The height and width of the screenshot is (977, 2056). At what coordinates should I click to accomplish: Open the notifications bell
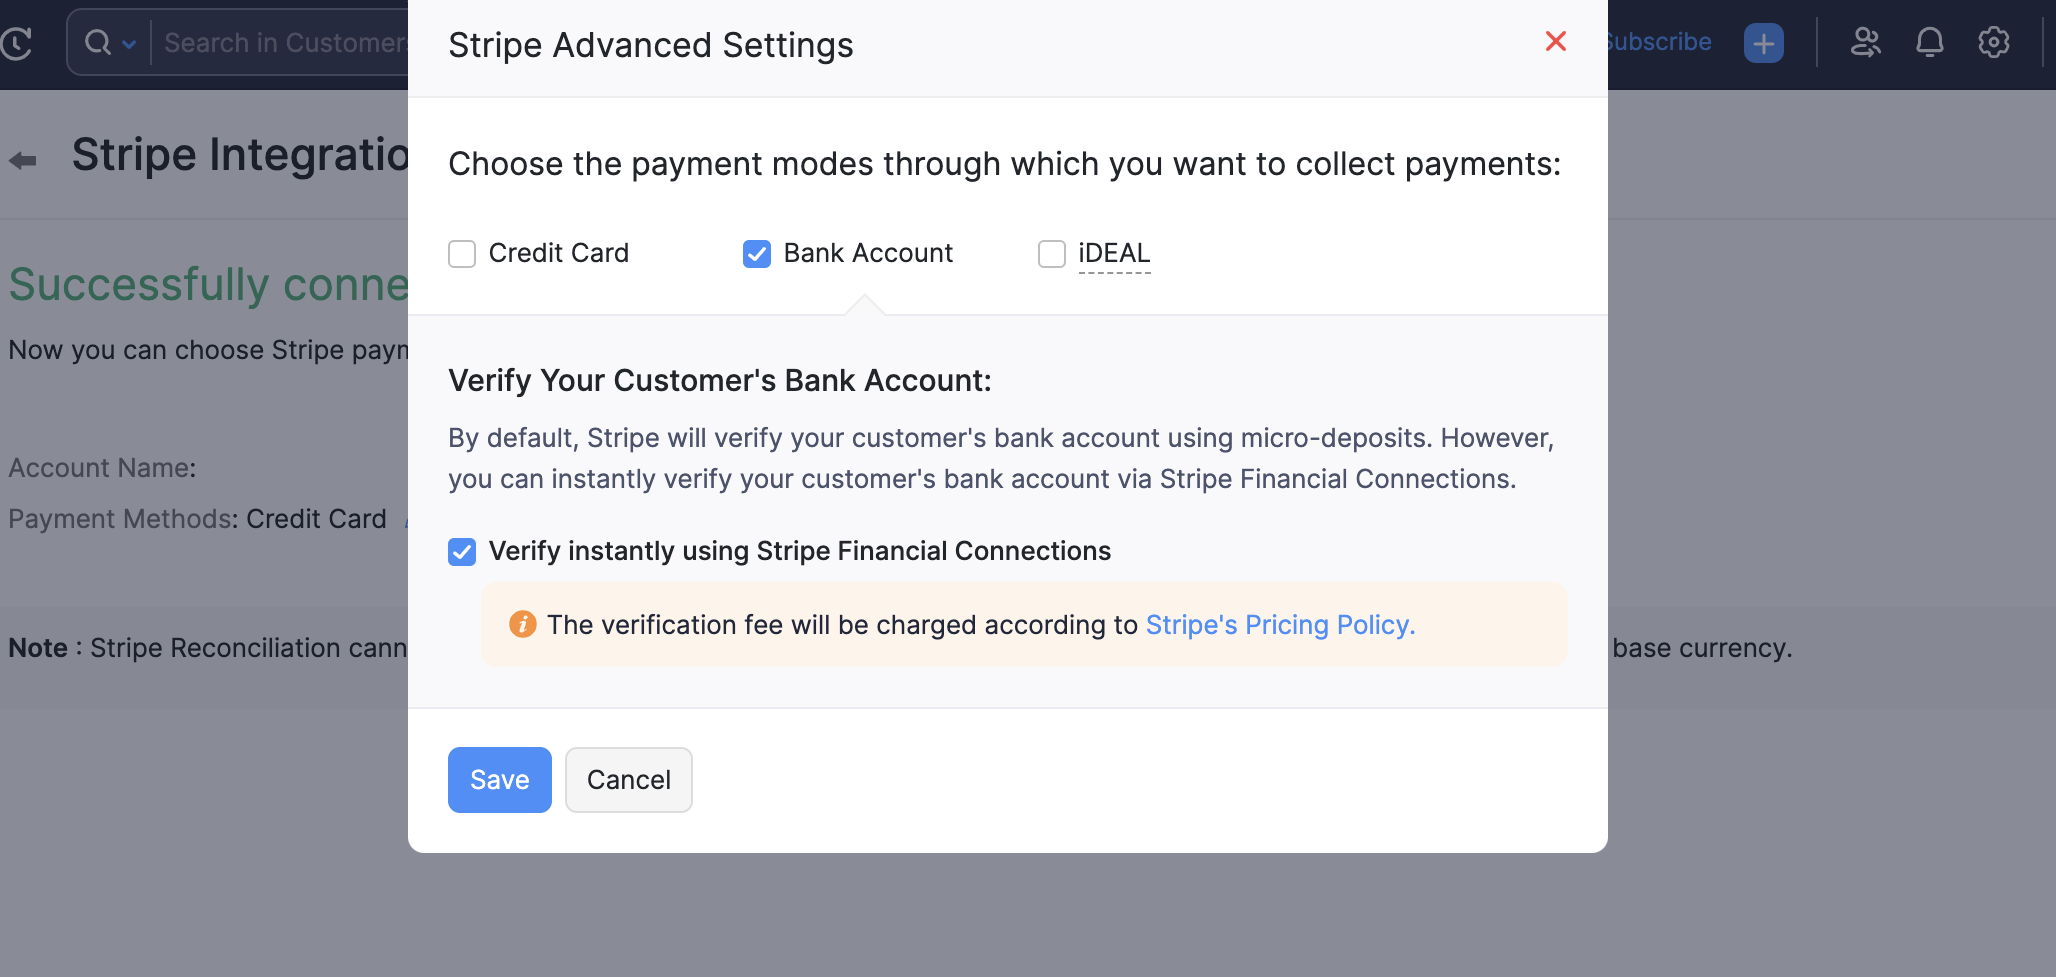coord(1929,42)
